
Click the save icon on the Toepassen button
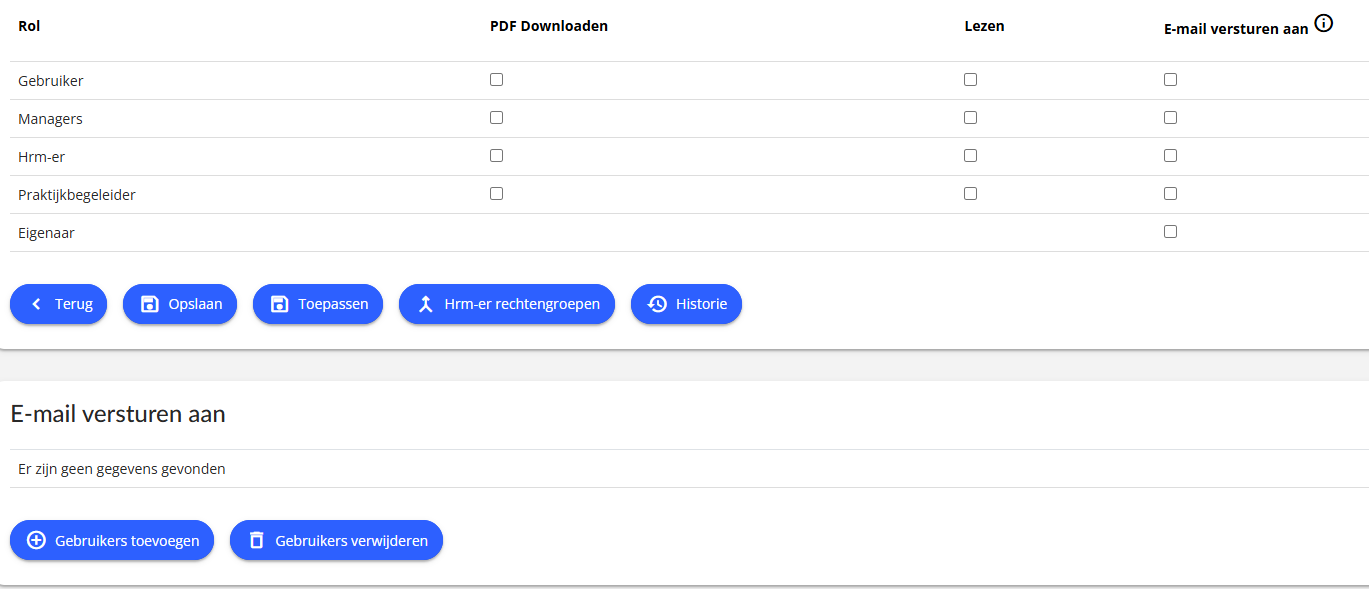(280, 304)
